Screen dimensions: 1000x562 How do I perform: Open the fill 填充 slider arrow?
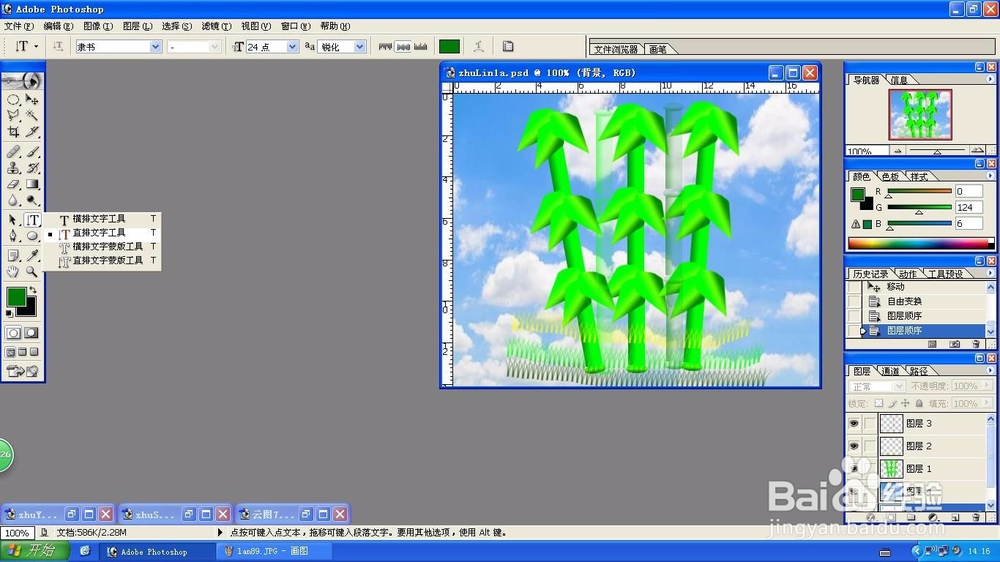click(x=987, y=403)
